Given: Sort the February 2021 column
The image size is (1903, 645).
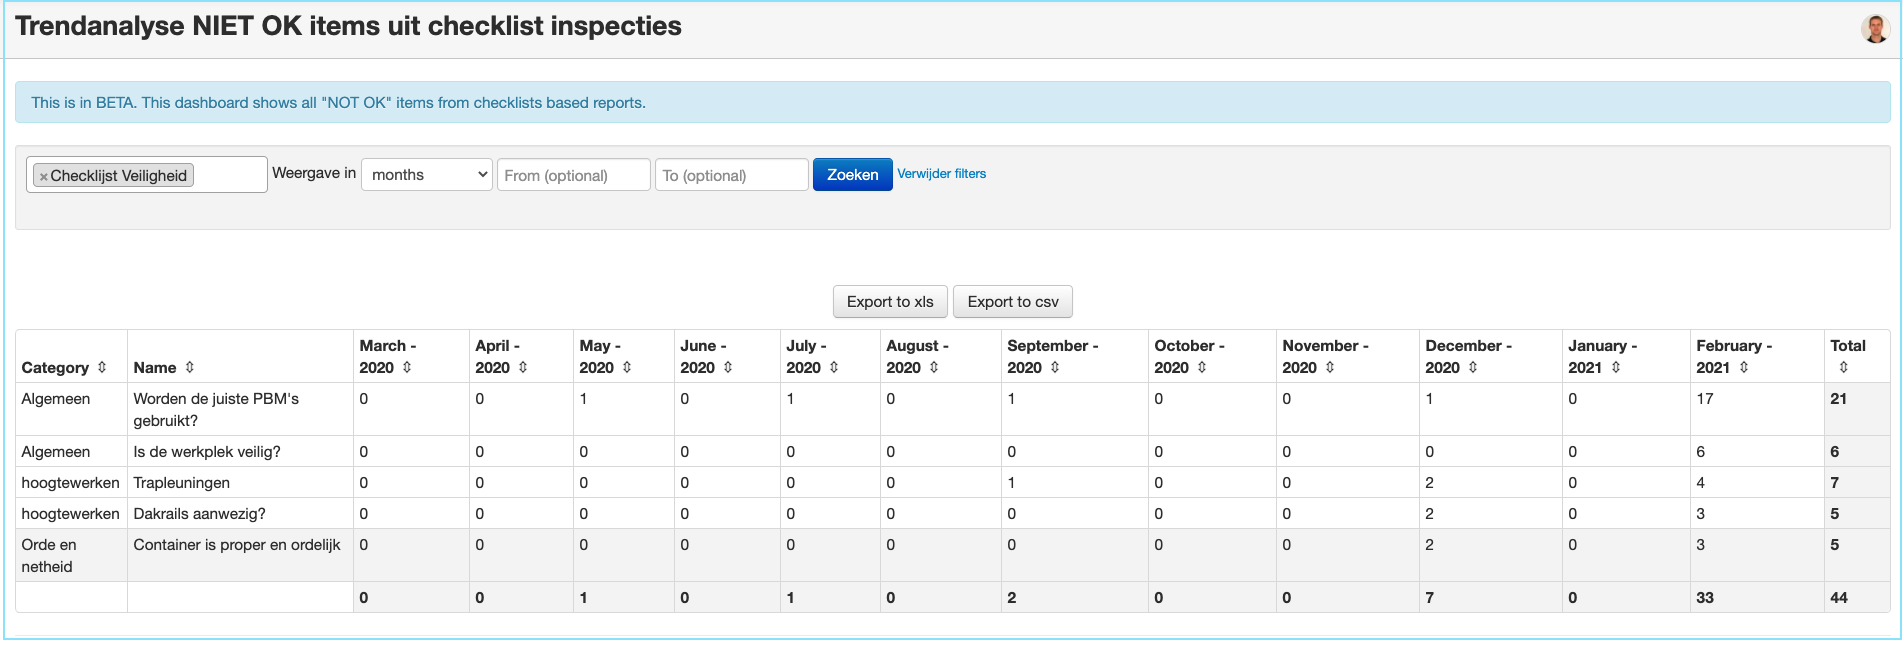Looking at the screenshot, I should click(x=1744, y=367).
